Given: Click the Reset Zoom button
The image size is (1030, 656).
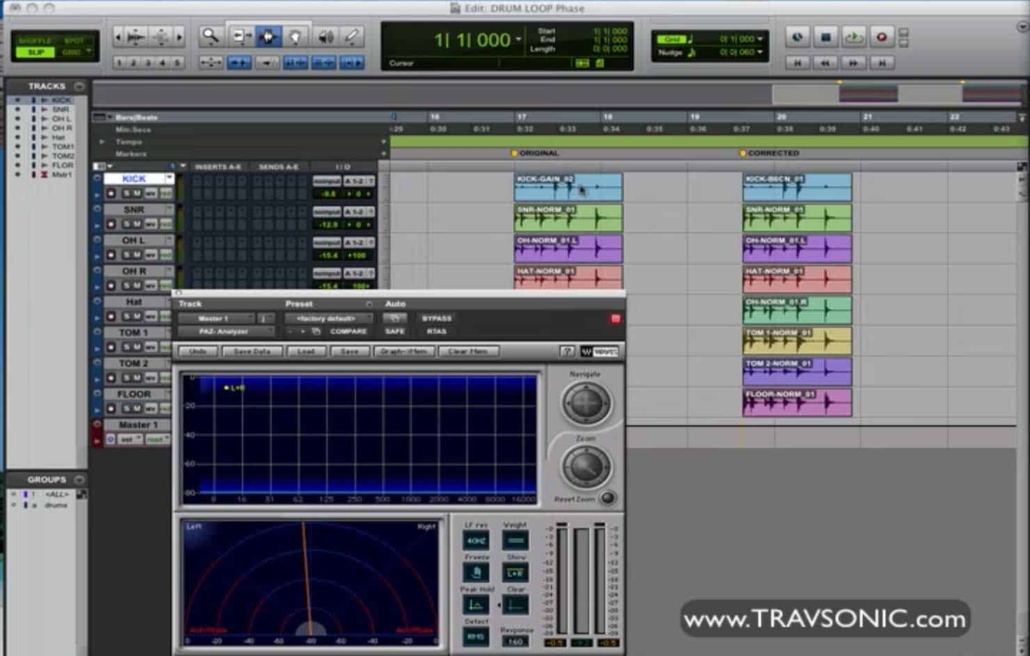Looking at the screenshot, I should pos(606,498).
